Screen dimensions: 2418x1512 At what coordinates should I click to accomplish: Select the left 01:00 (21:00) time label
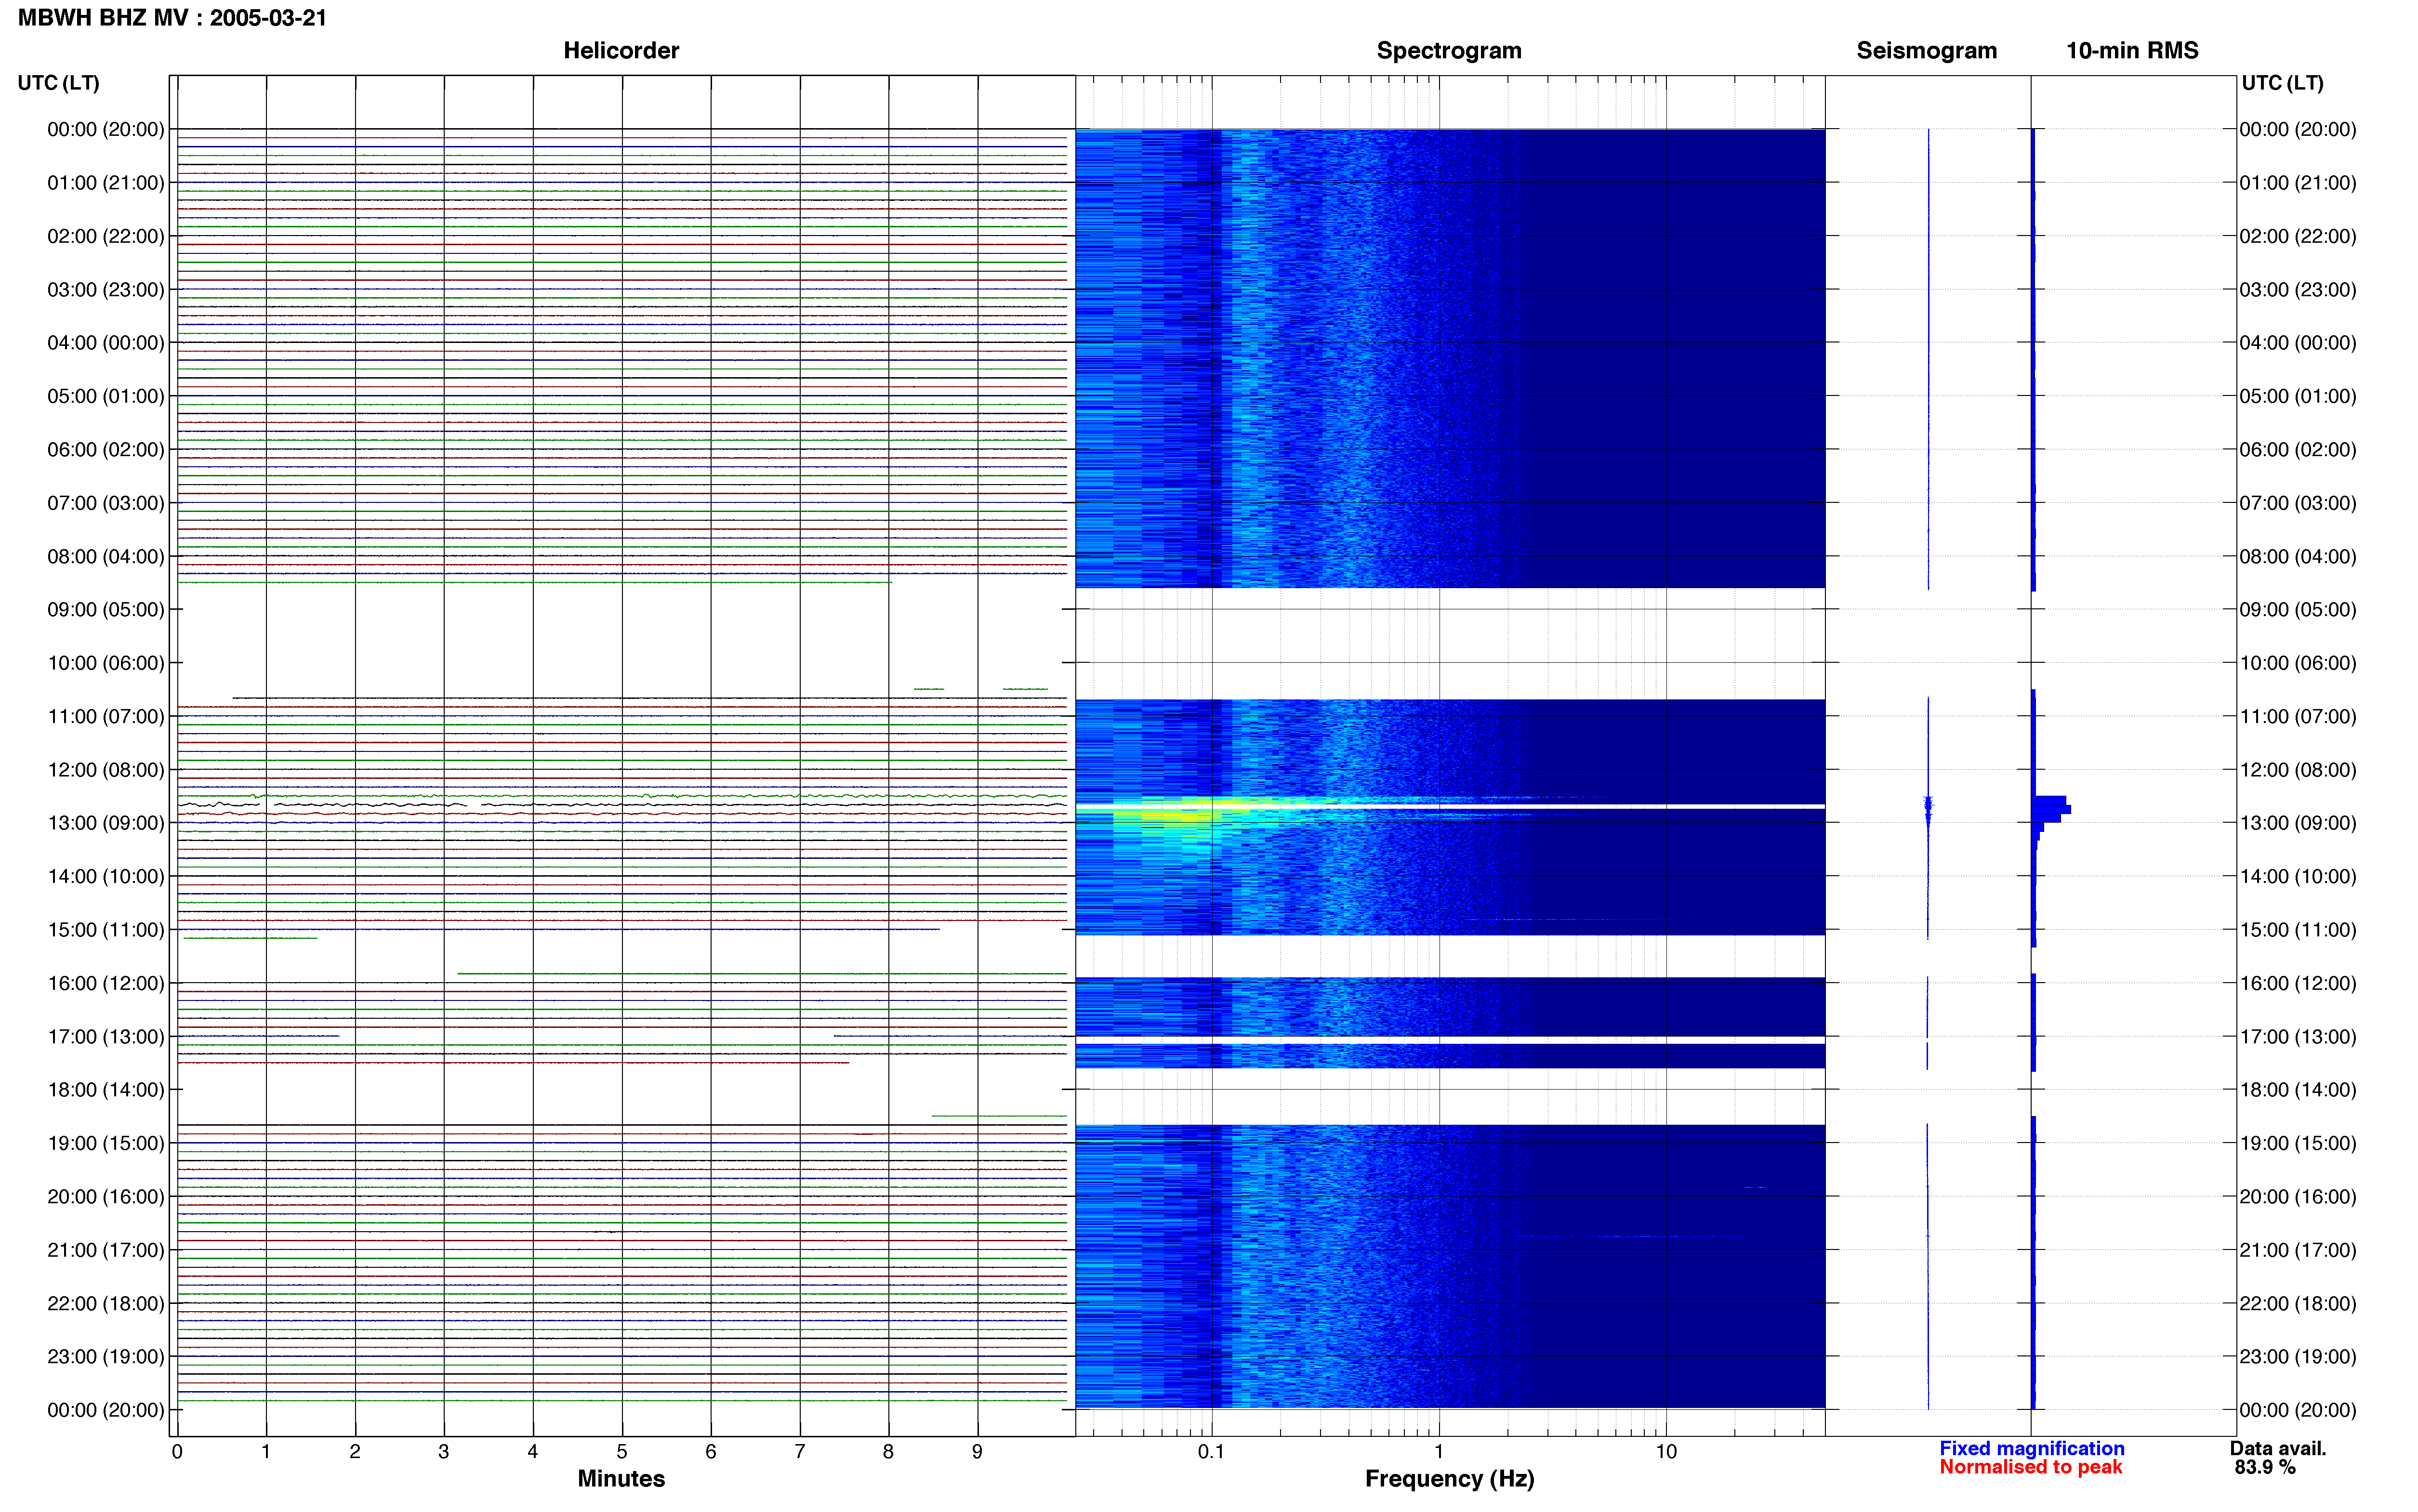pos(105,183)
